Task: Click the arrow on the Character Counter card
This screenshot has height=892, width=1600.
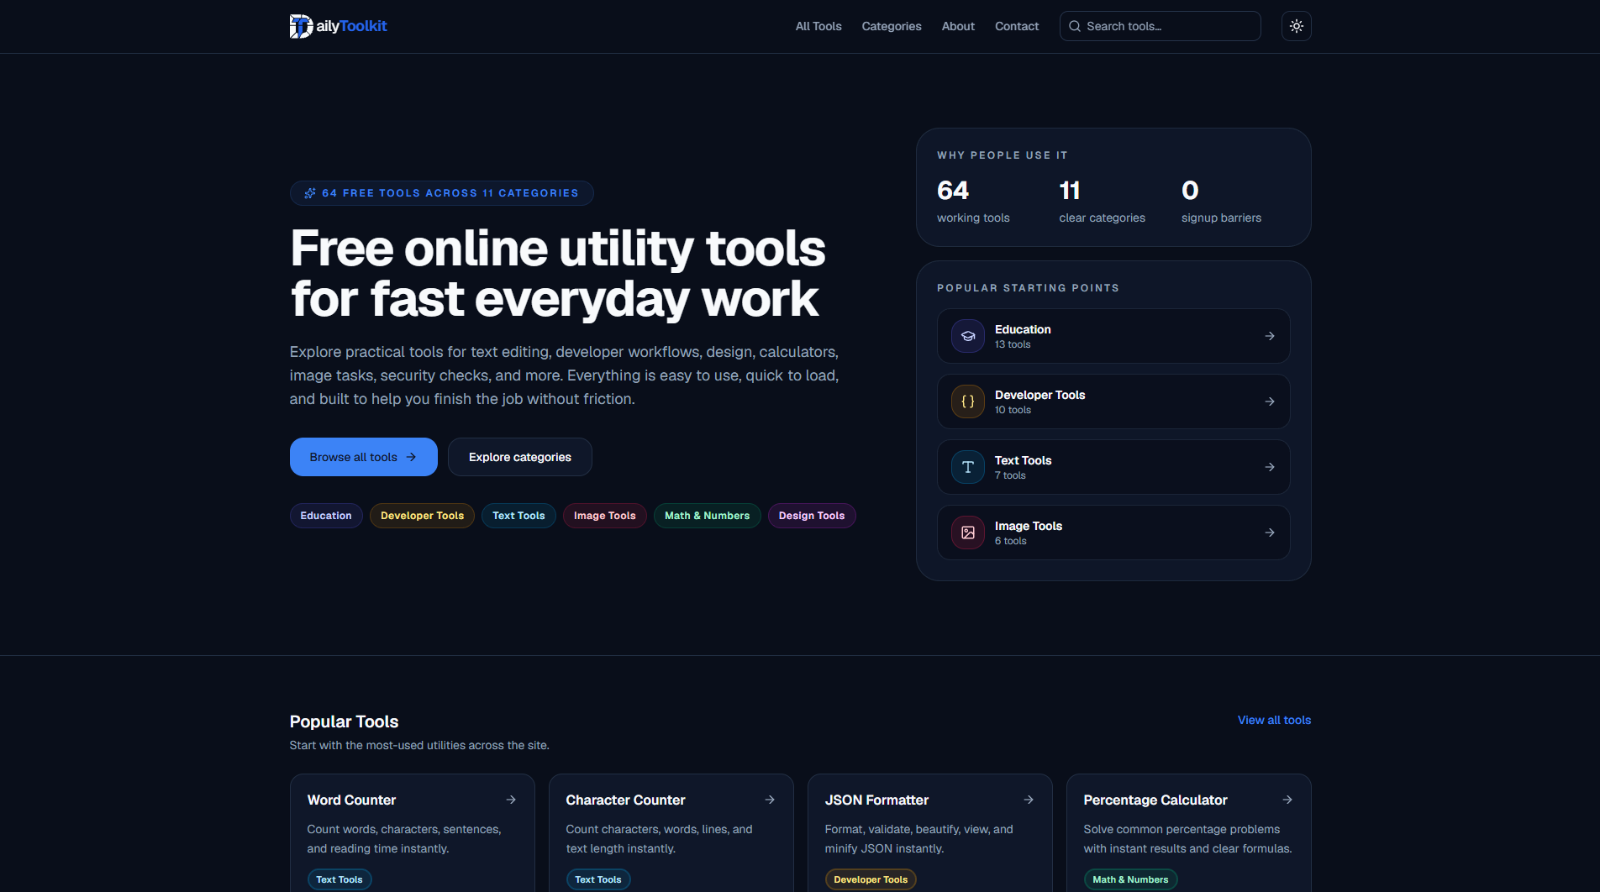Action: [770, 800]
